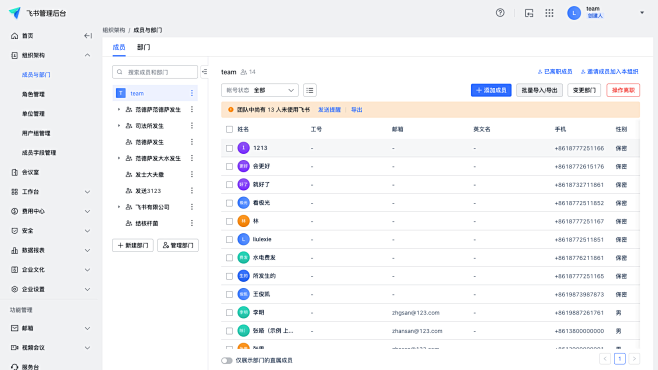This screenshot has height=370, width=658.
Task: Collapse the sidebar with the arrow icon
Action: tap(87, 36)
